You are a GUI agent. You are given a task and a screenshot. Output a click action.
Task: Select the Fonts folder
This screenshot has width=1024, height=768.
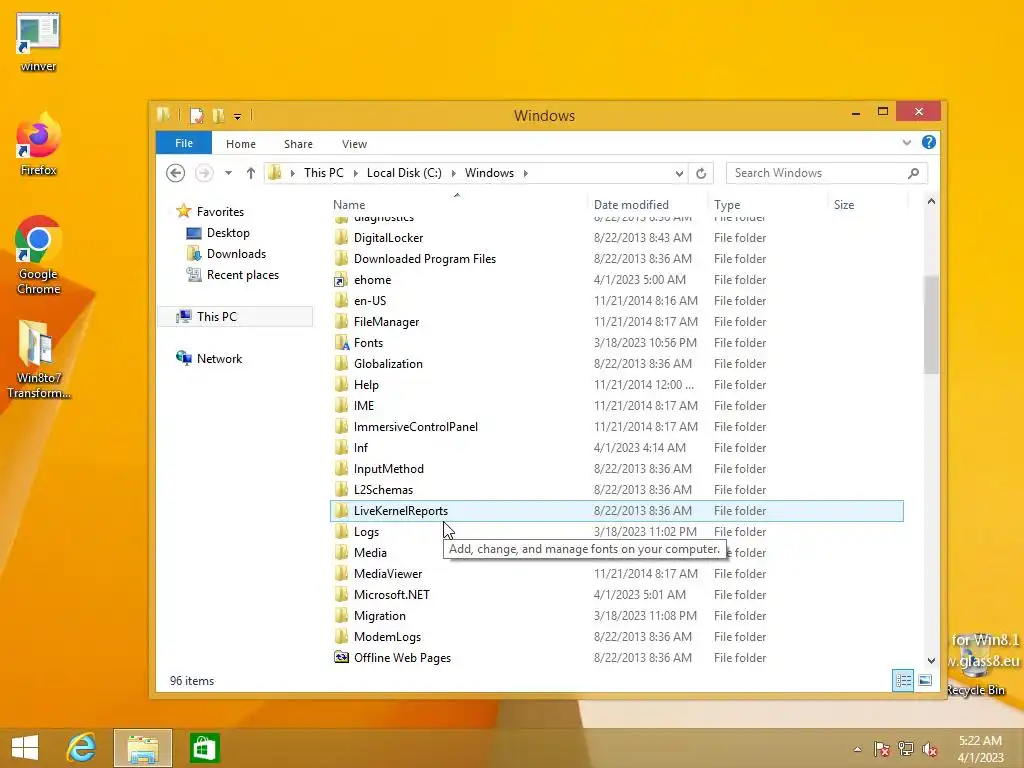[x=617, y=343]
